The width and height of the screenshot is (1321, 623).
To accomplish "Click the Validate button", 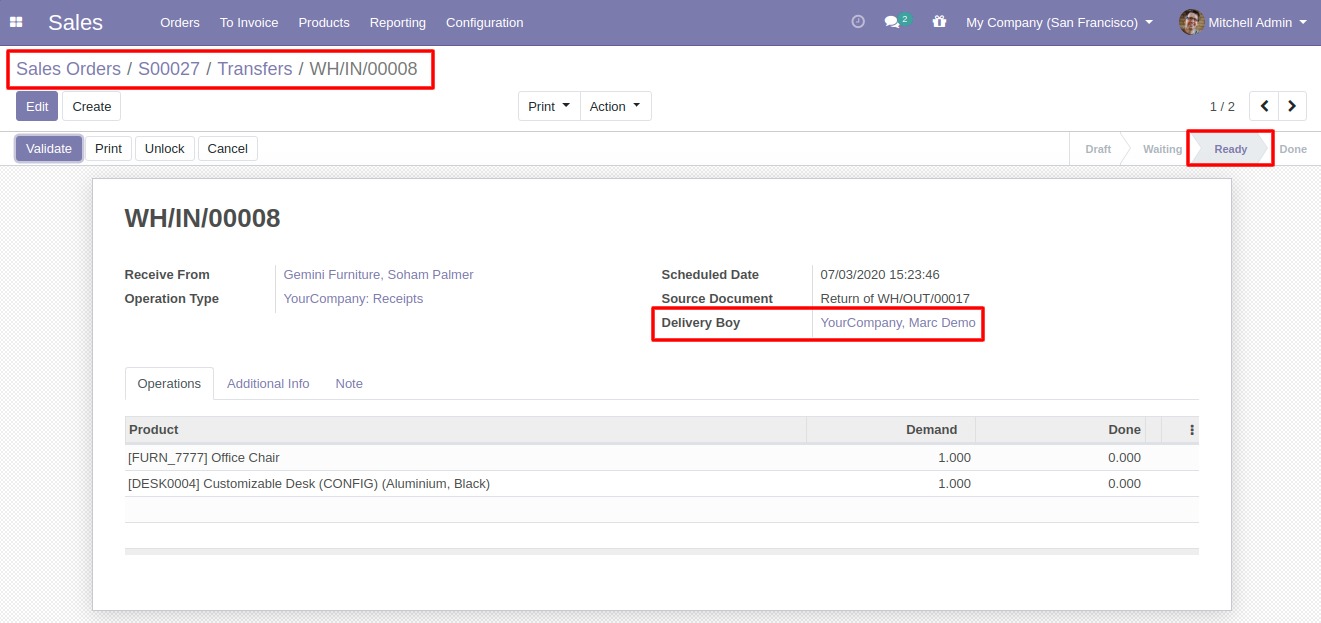I will 49,149.
